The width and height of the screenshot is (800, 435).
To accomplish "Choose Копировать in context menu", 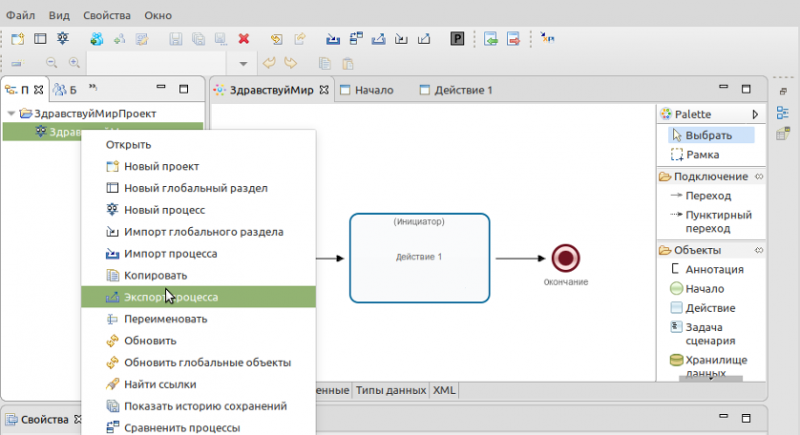I will pos(198,275).
